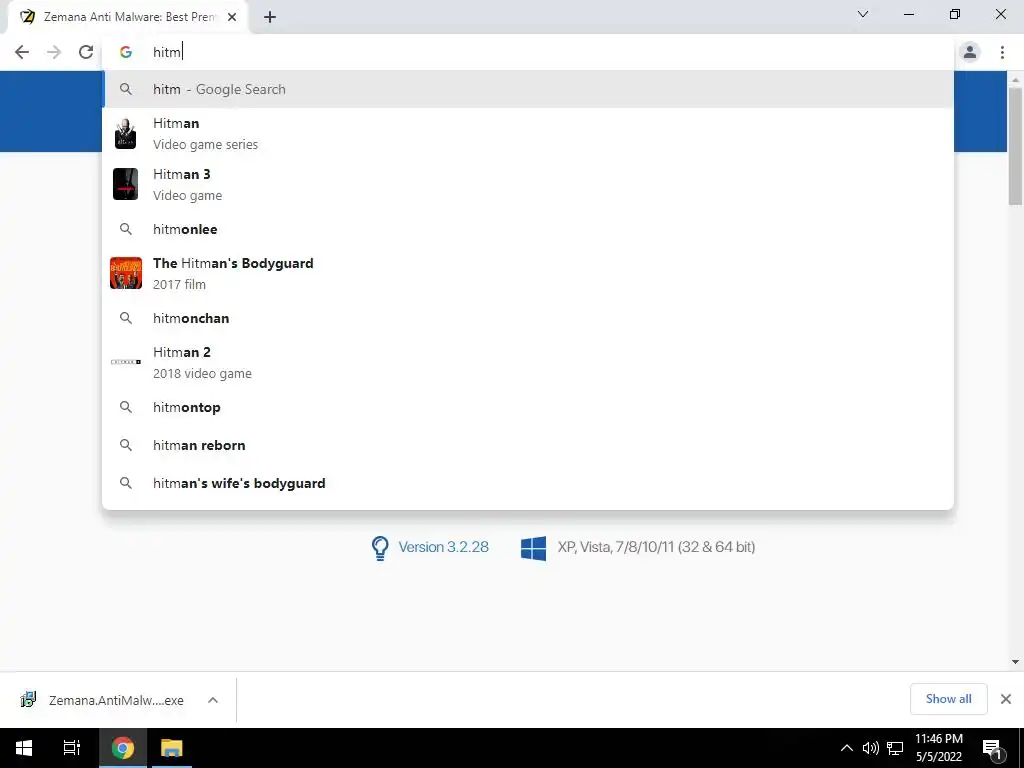Open File Explorer from the taskbar

click(x=172, y=748)
